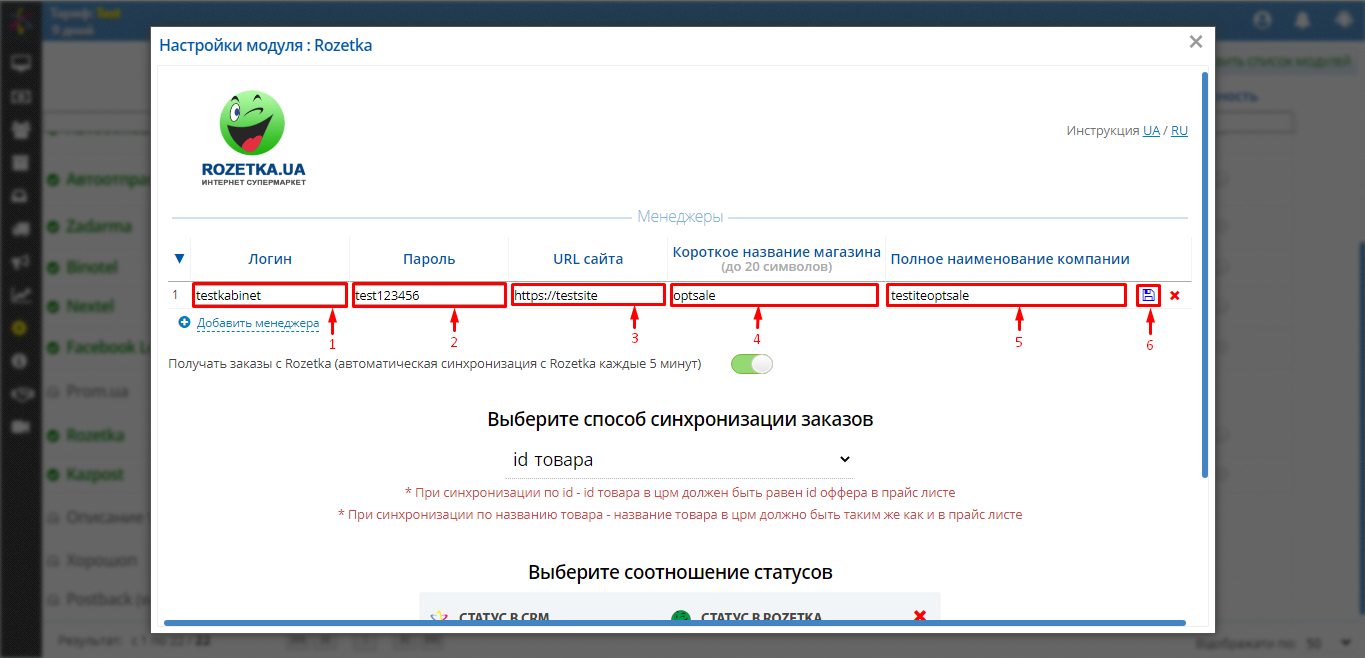Click the blue plus icon beside Добавить менеджера
The width and height of the screenshot is (1365, 658).
pyautogui.click(x=184, y=323)
